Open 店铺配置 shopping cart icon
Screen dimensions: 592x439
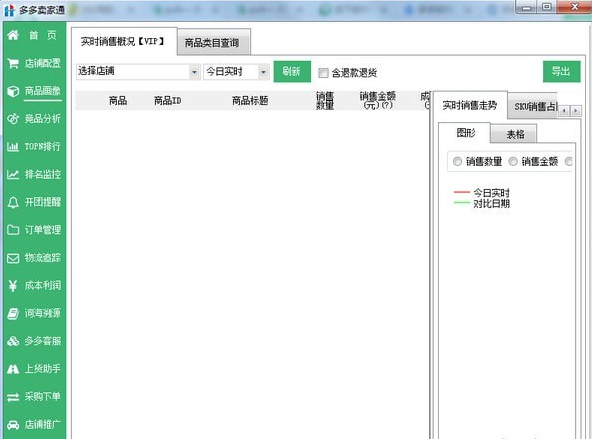pos(13,63)
